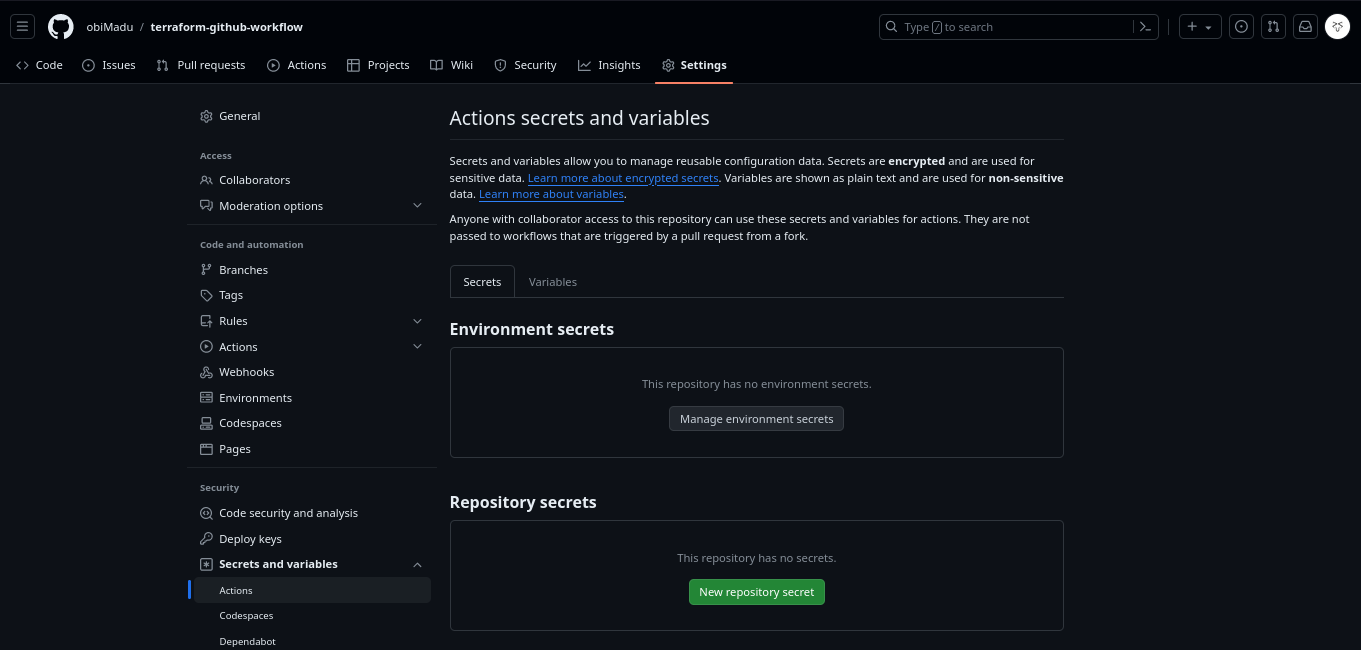The image size is (1361, 650).
Task: Click the Code security shield-search icon
Action: 207,513
